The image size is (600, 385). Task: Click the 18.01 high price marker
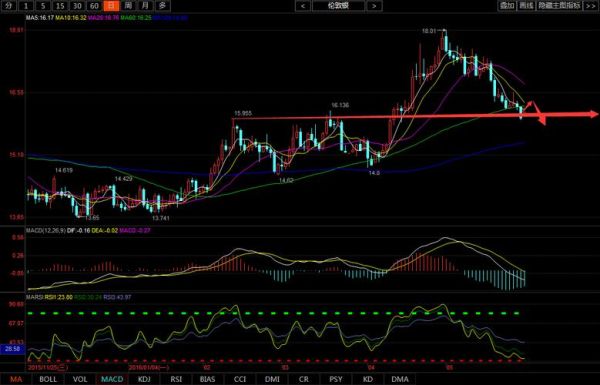[429, 31]
